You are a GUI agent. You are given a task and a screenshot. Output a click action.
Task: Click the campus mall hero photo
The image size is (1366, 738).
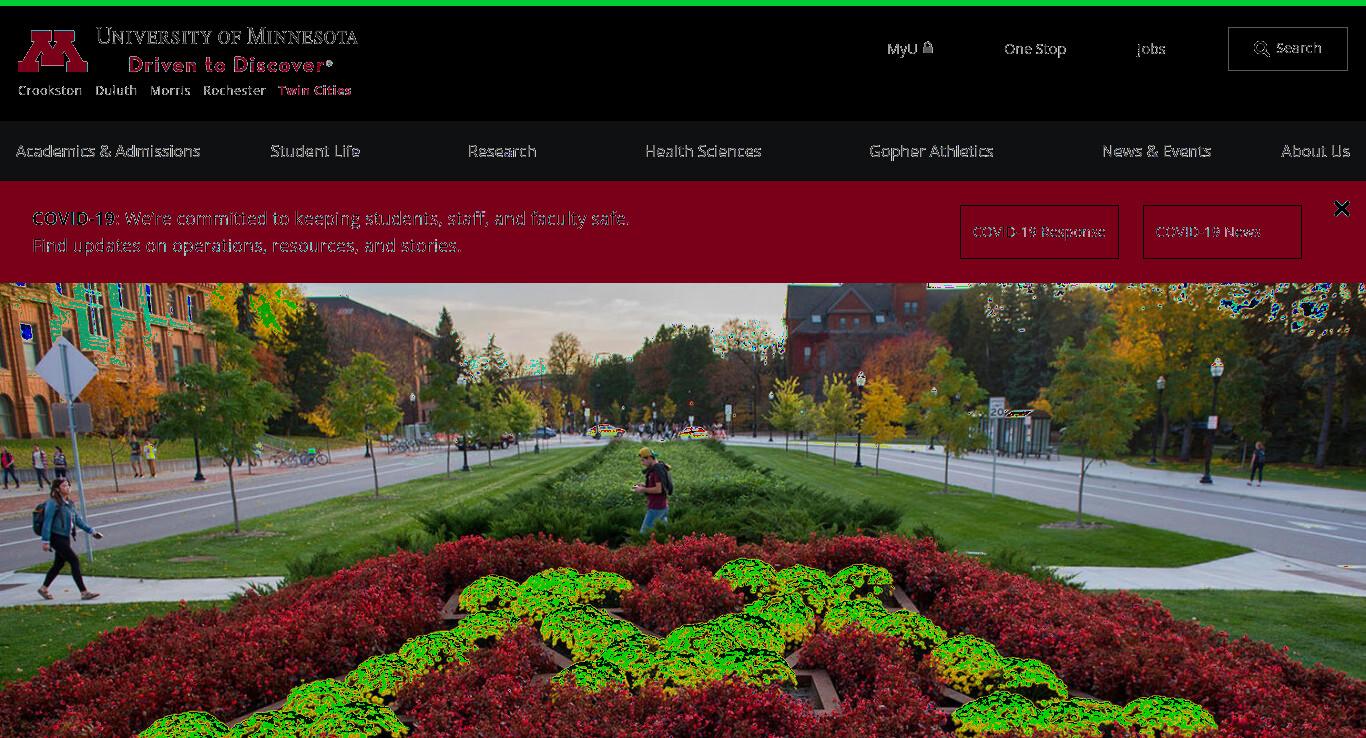tap(683, 510)
